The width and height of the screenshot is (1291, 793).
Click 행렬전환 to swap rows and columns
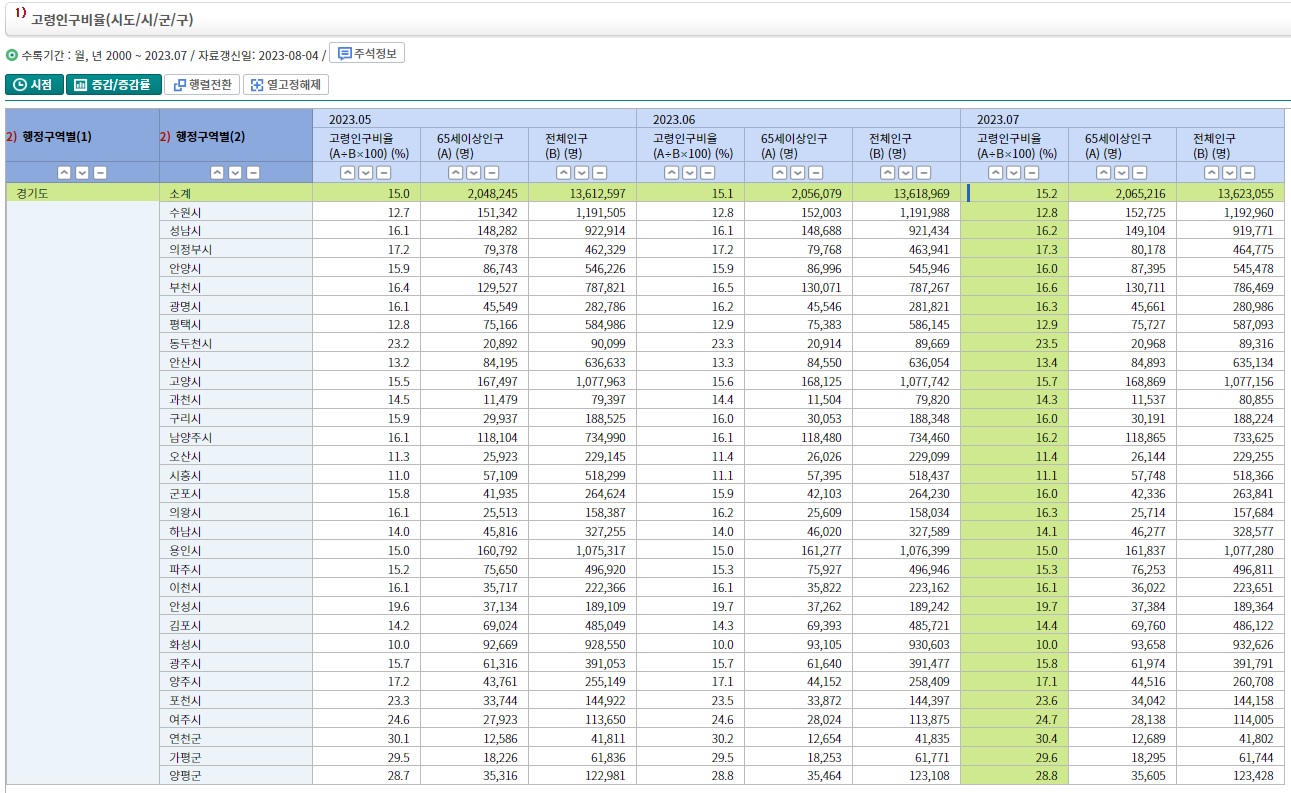point(202,85)
